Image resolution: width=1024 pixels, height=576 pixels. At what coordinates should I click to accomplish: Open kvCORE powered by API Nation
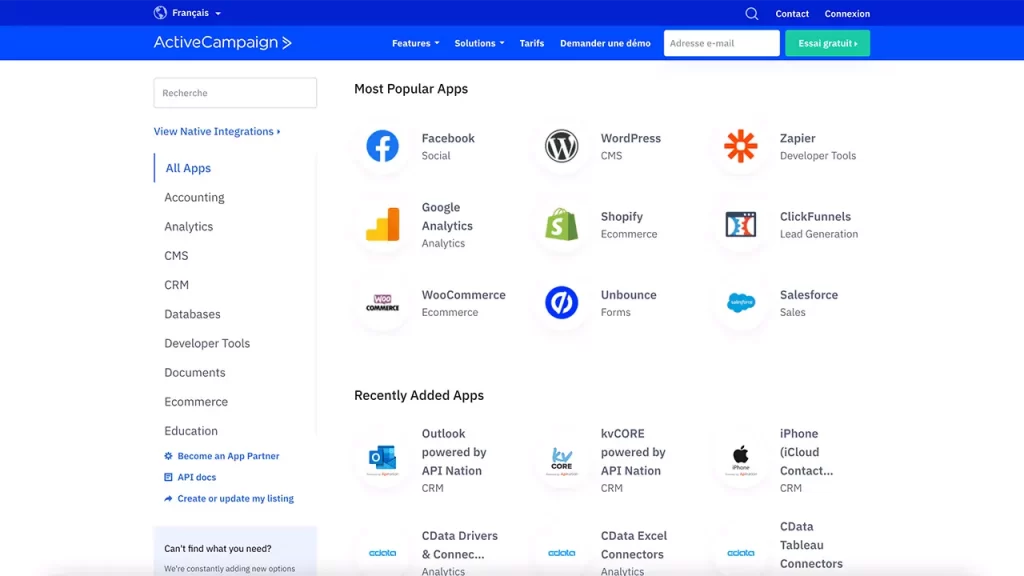pos(633,452)
